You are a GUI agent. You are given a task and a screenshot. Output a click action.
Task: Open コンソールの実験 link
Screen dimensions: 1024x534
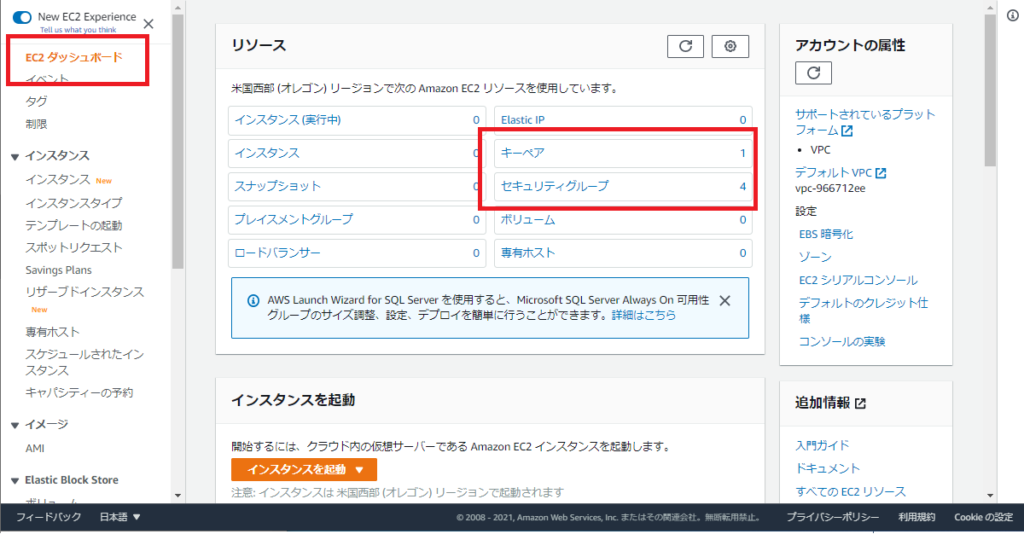pos(842,341)
